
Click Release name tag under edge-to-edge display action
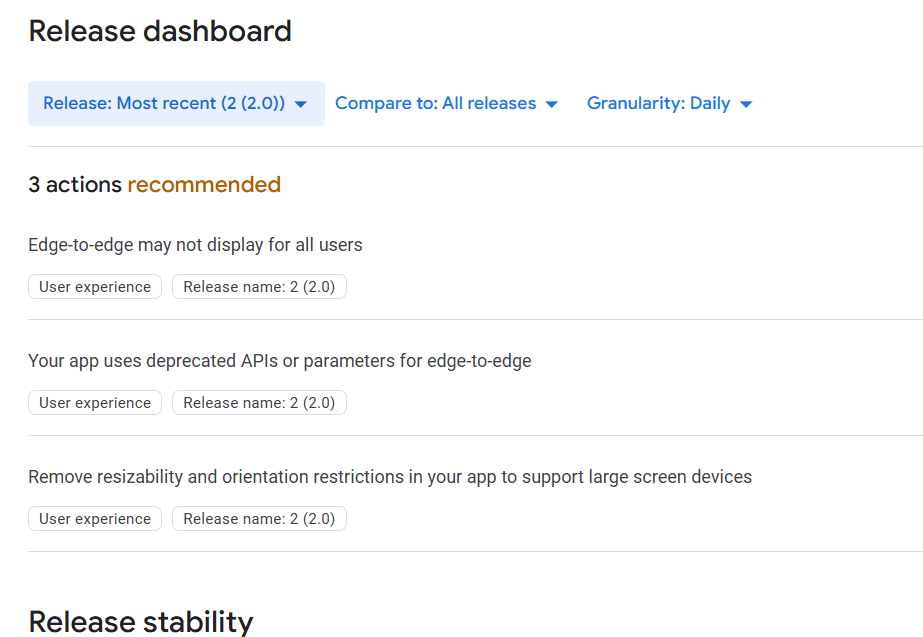[x=259, y=287]
